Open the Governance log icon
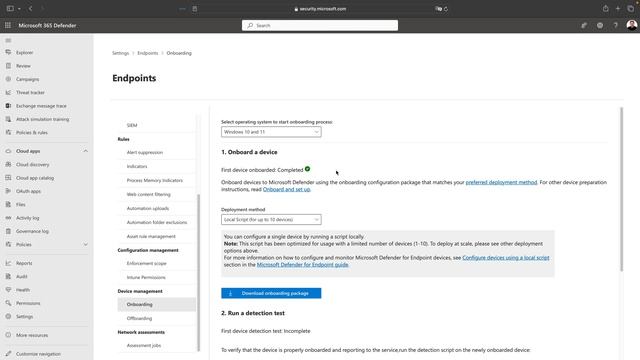Screen dimensions: 640x360 [x=8, y=231]
